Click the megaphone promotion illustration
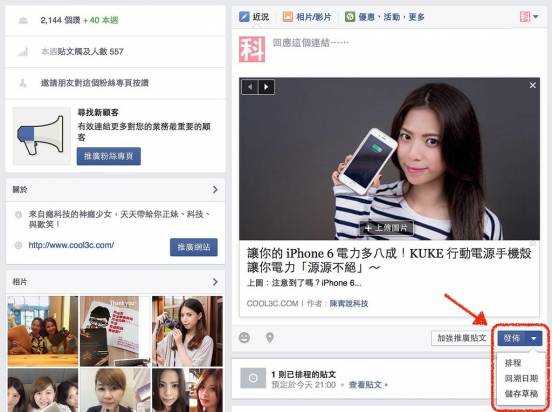The image size is (552, 412). pyautogui.click(x=42, y=136)
